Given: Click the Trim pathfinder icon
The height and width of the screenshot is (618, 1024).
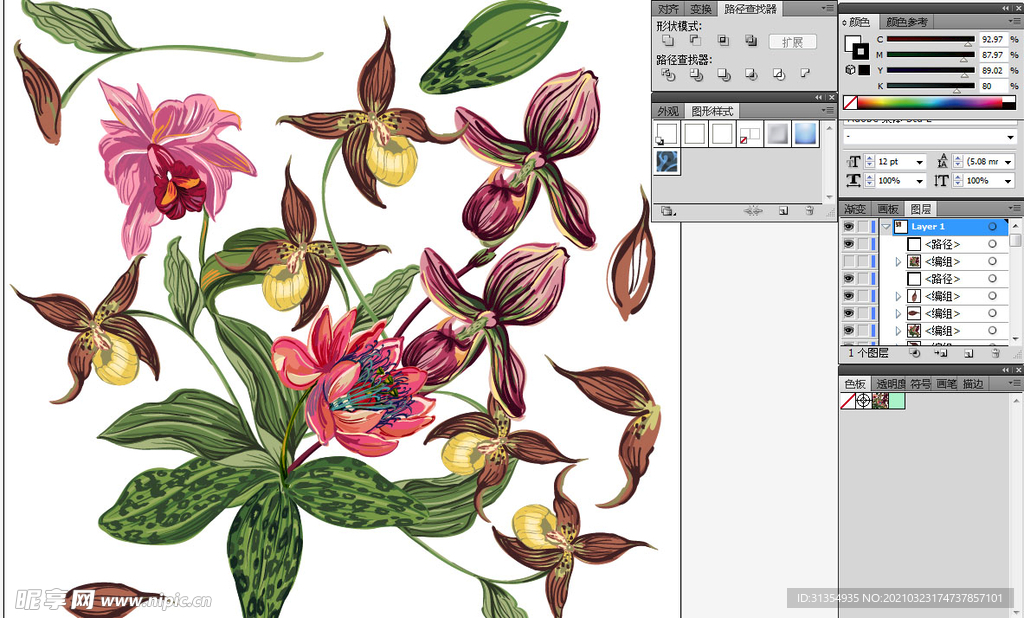Looking at the screenshot, I should tap(696, 74).
